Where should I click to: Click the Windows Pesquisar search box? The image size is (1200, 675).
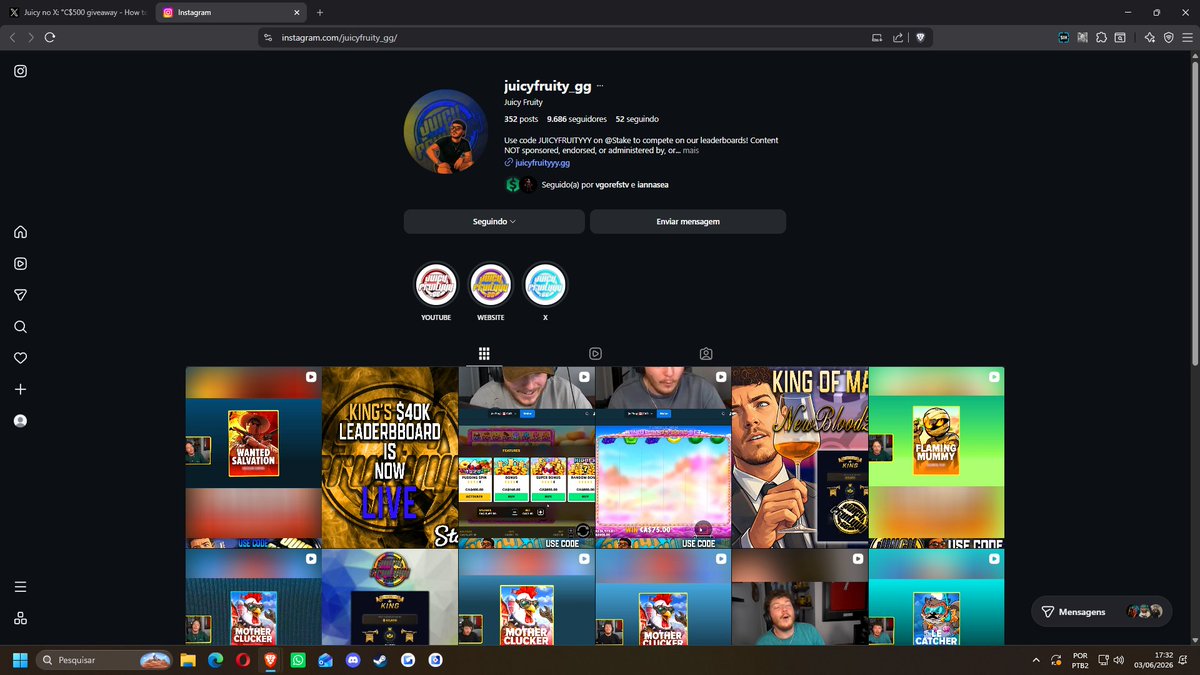[x=105, y=661]
